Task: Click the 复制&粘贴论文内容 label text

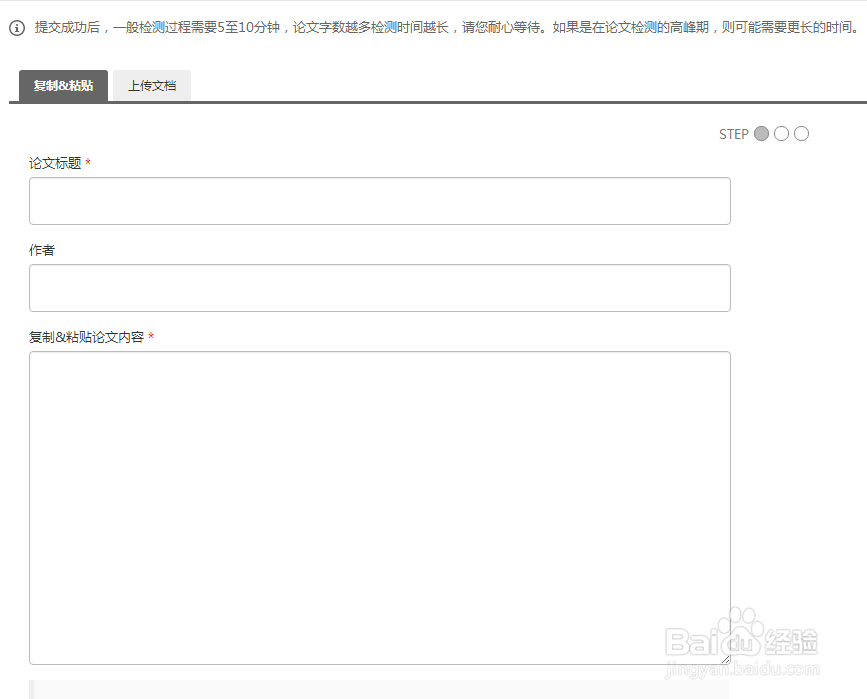Action: (86, 337)
